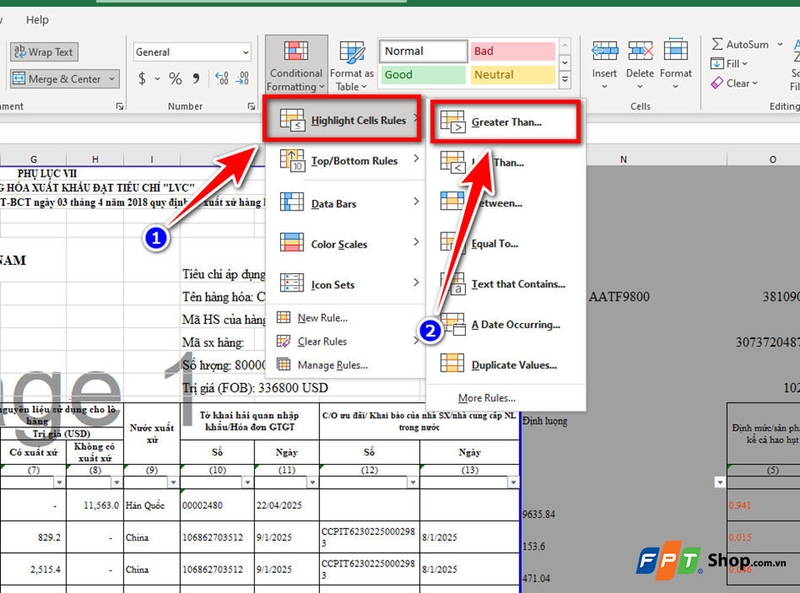Apply the percent style format
This screenshot has width=800, height=593.
coord(176,79)
